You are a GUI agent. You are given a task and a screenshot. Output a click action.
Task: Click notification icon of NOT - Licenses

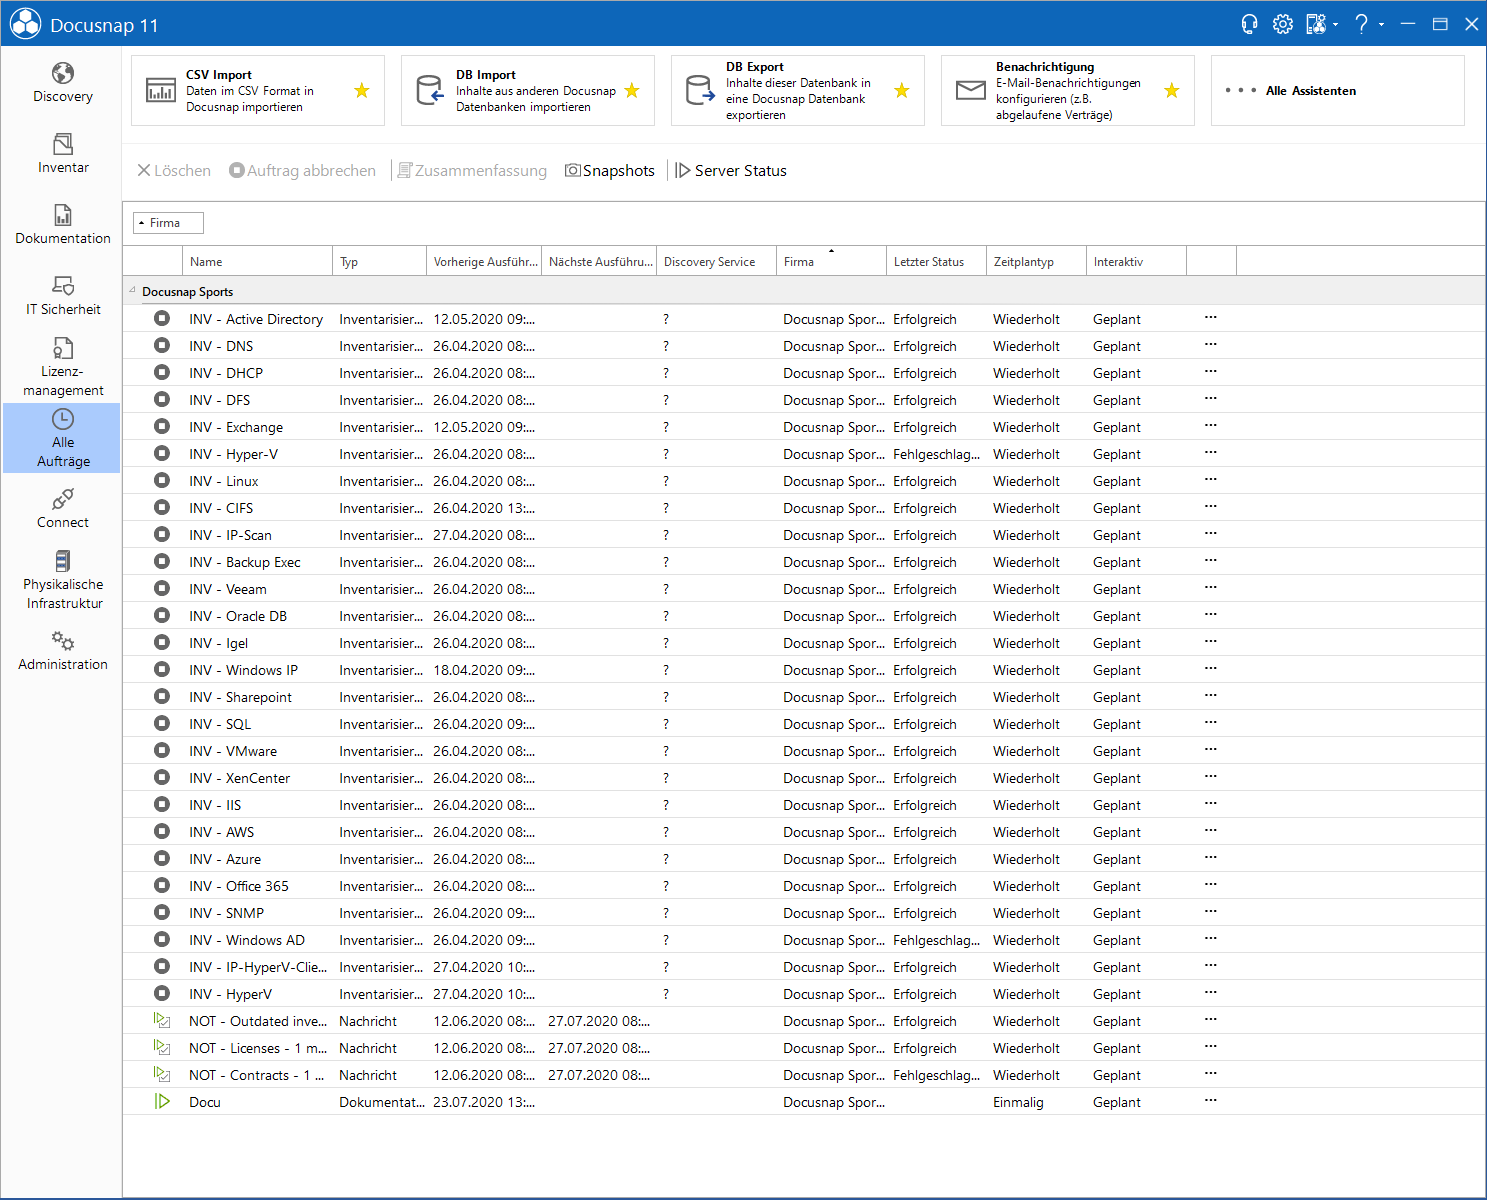(162, 1047)
